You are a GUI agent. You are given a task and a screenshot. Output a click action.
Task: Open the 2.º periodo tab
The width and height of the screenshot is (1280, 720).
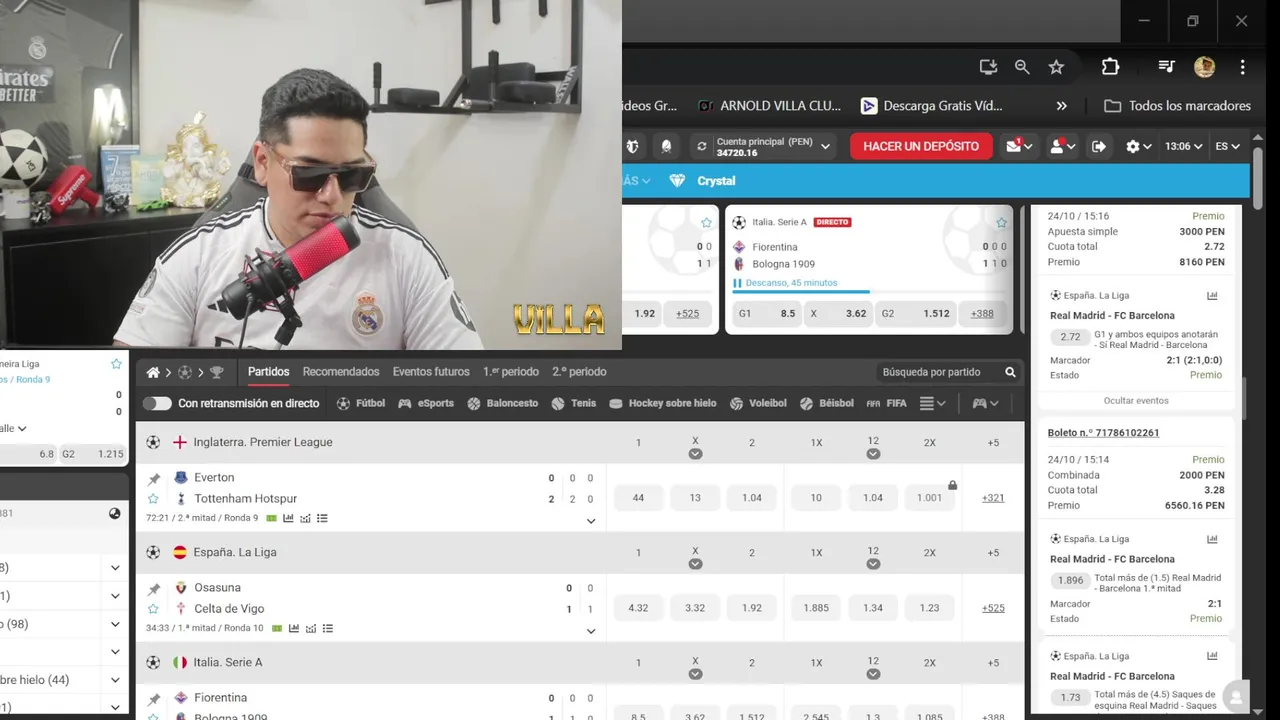click(x=579, y=372)
